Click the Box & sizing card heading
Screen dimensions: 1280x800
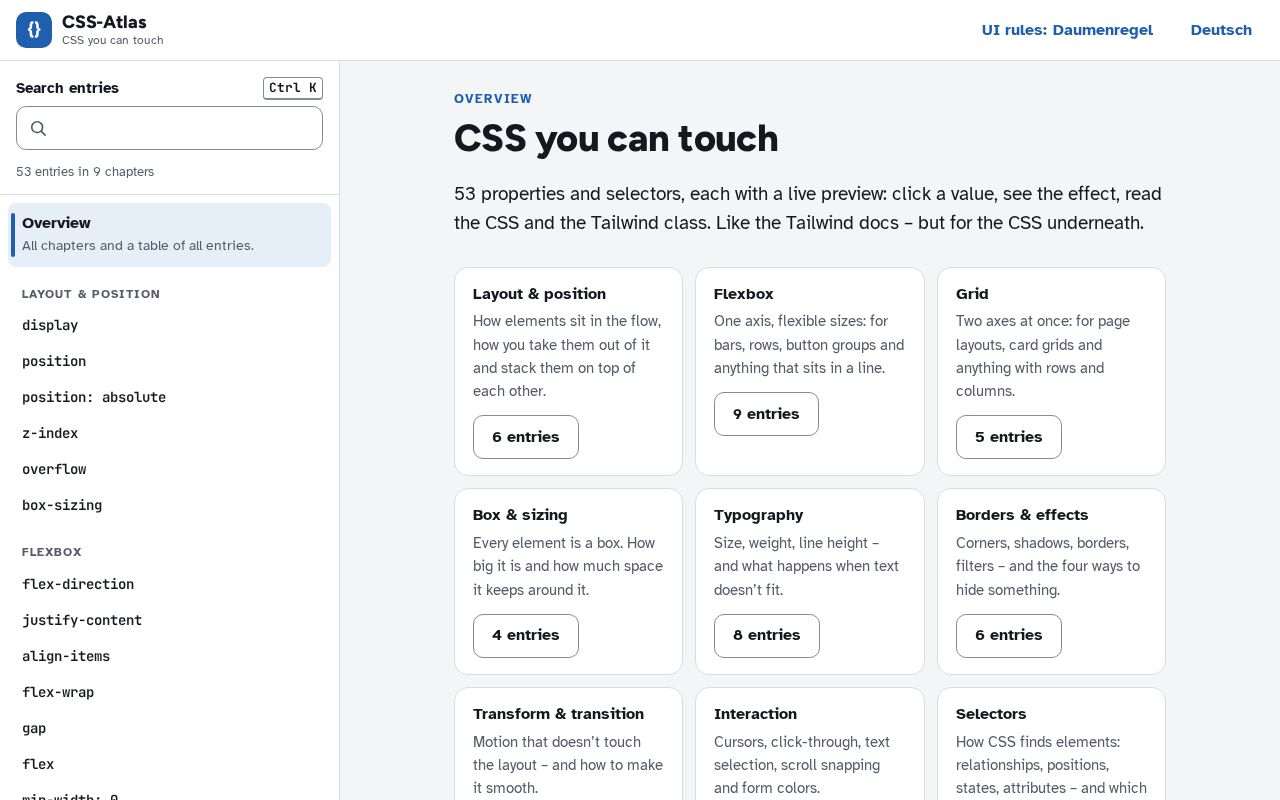click(x=520, y=515)
